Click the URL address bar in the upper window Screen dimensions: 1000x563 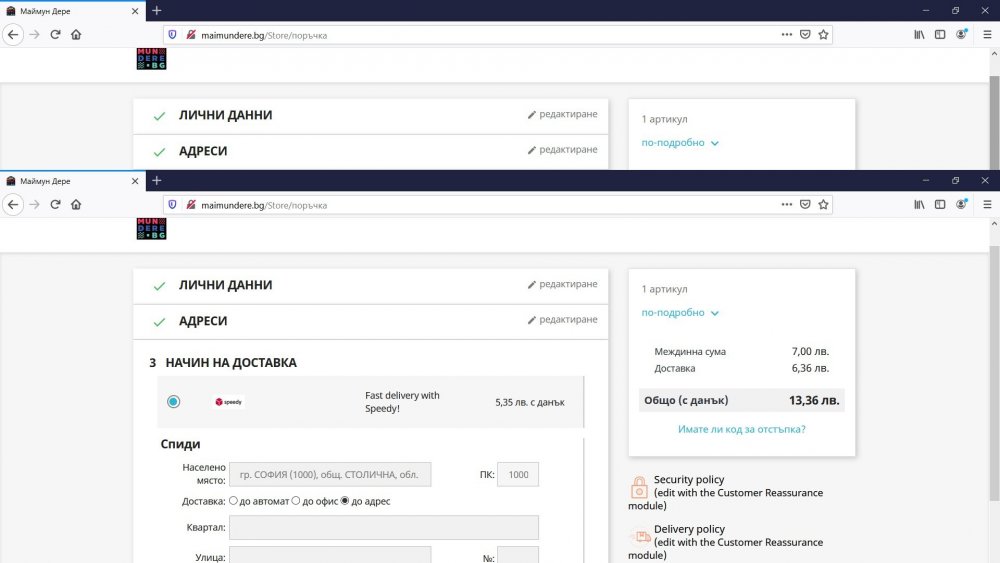(497, 34)
